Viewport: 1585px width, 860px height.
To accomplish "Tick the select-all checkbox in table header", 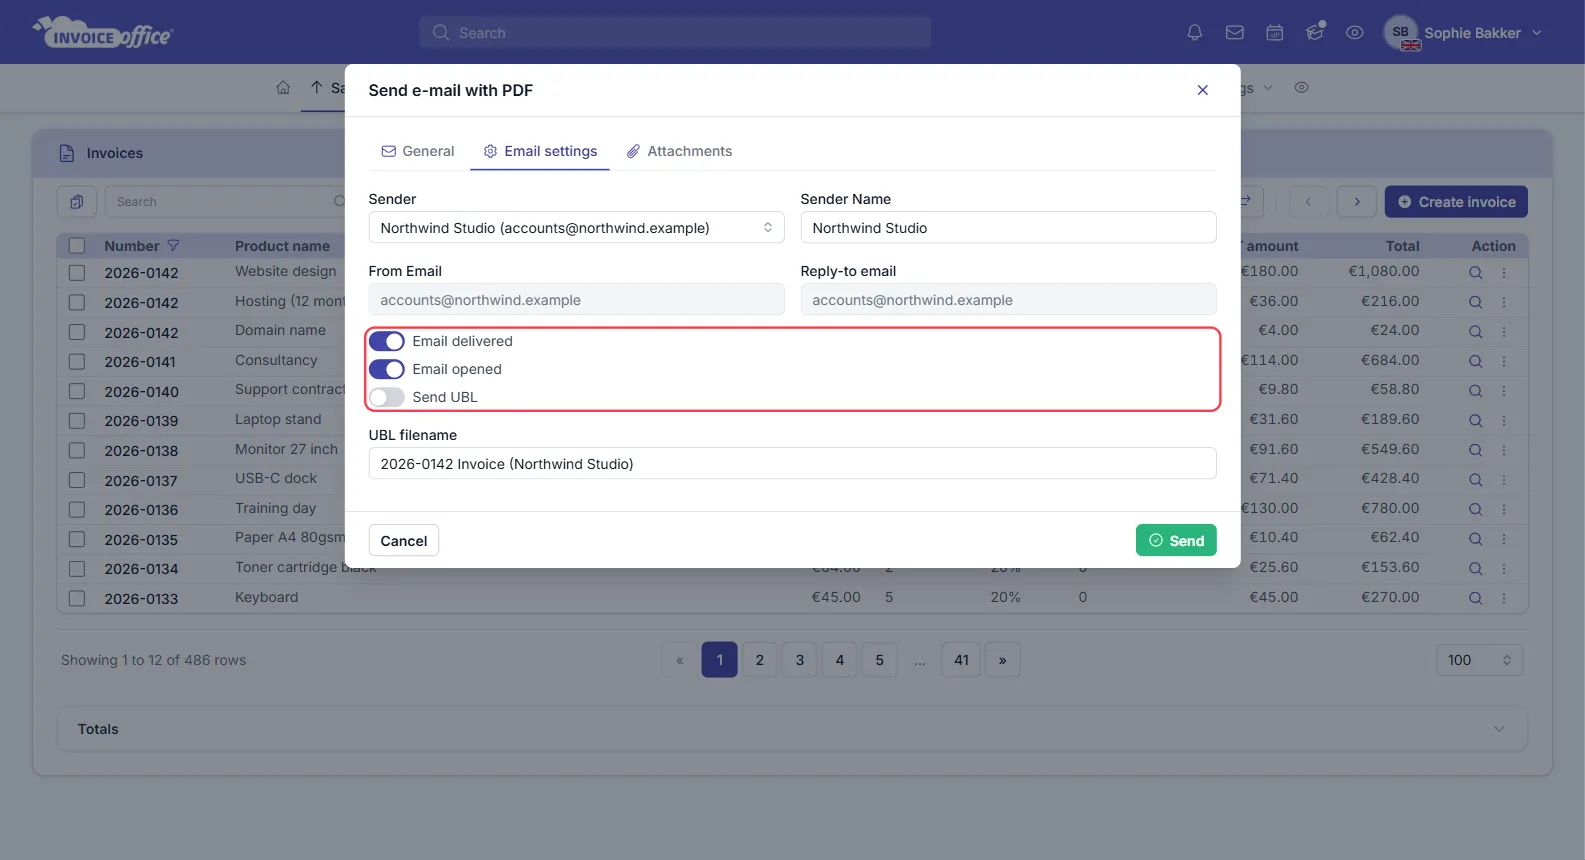I will point(77,246).
